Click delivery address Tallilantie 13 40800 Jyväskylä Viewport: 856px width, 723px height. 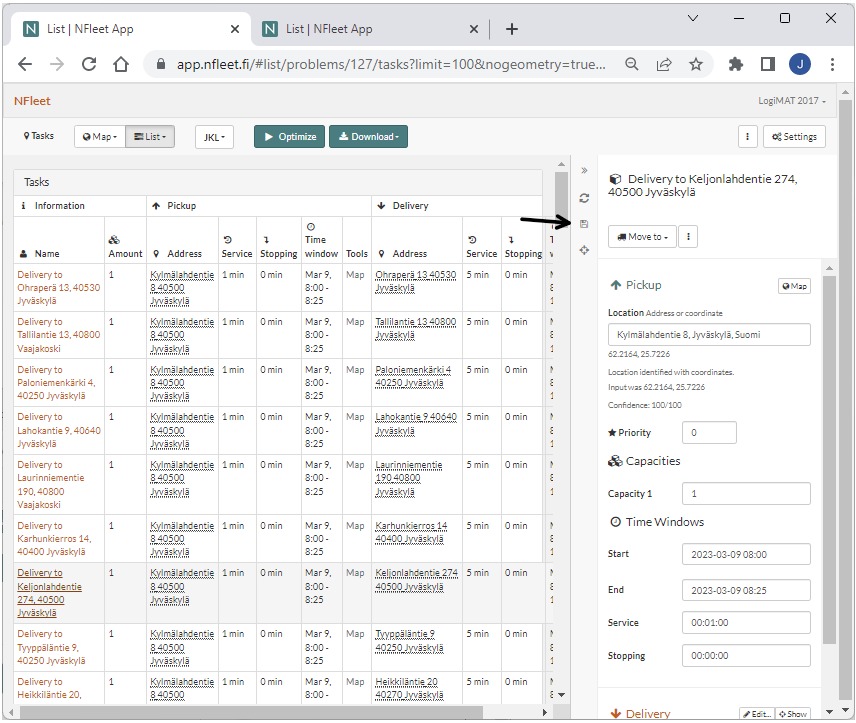pos(415,328)
